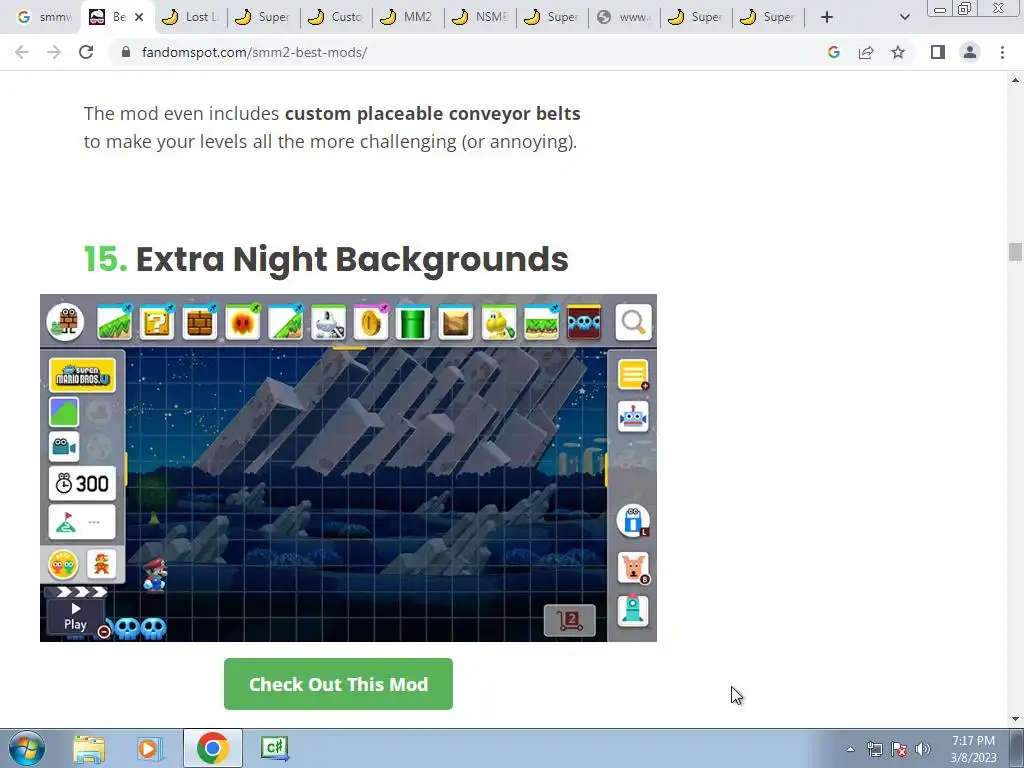Click the coin icon in screenshot
The width and height of the screenshot is (1024, 768).
(x=371, y=322)
